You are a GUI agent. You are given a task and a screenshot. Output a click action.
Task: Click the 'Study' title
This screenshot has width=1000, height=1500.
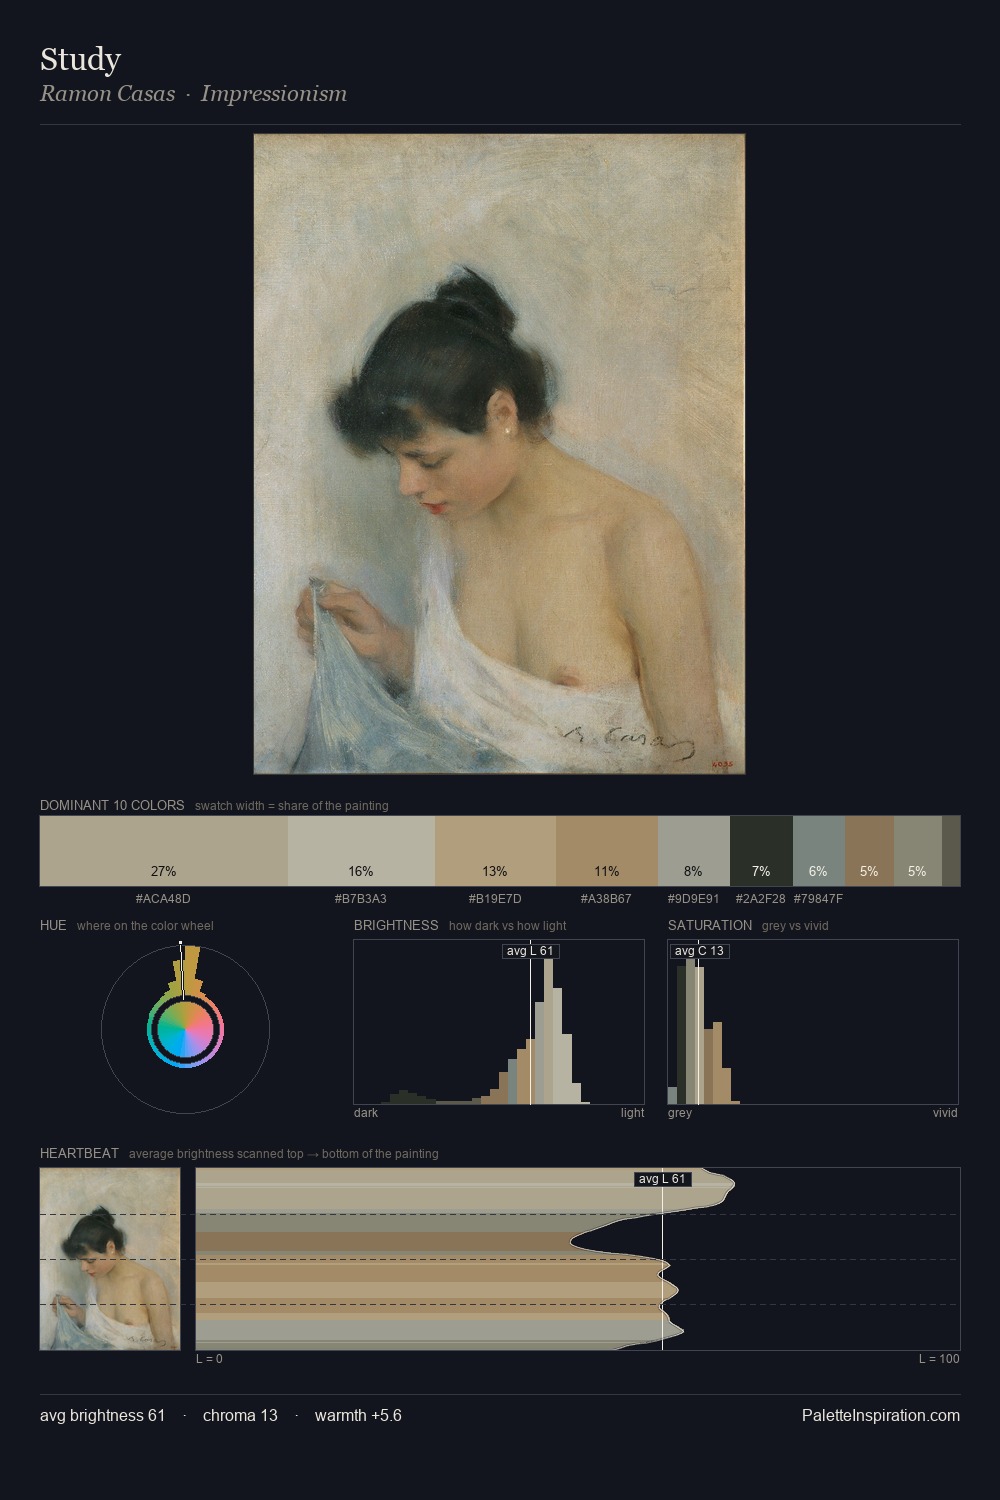(80, 59)
